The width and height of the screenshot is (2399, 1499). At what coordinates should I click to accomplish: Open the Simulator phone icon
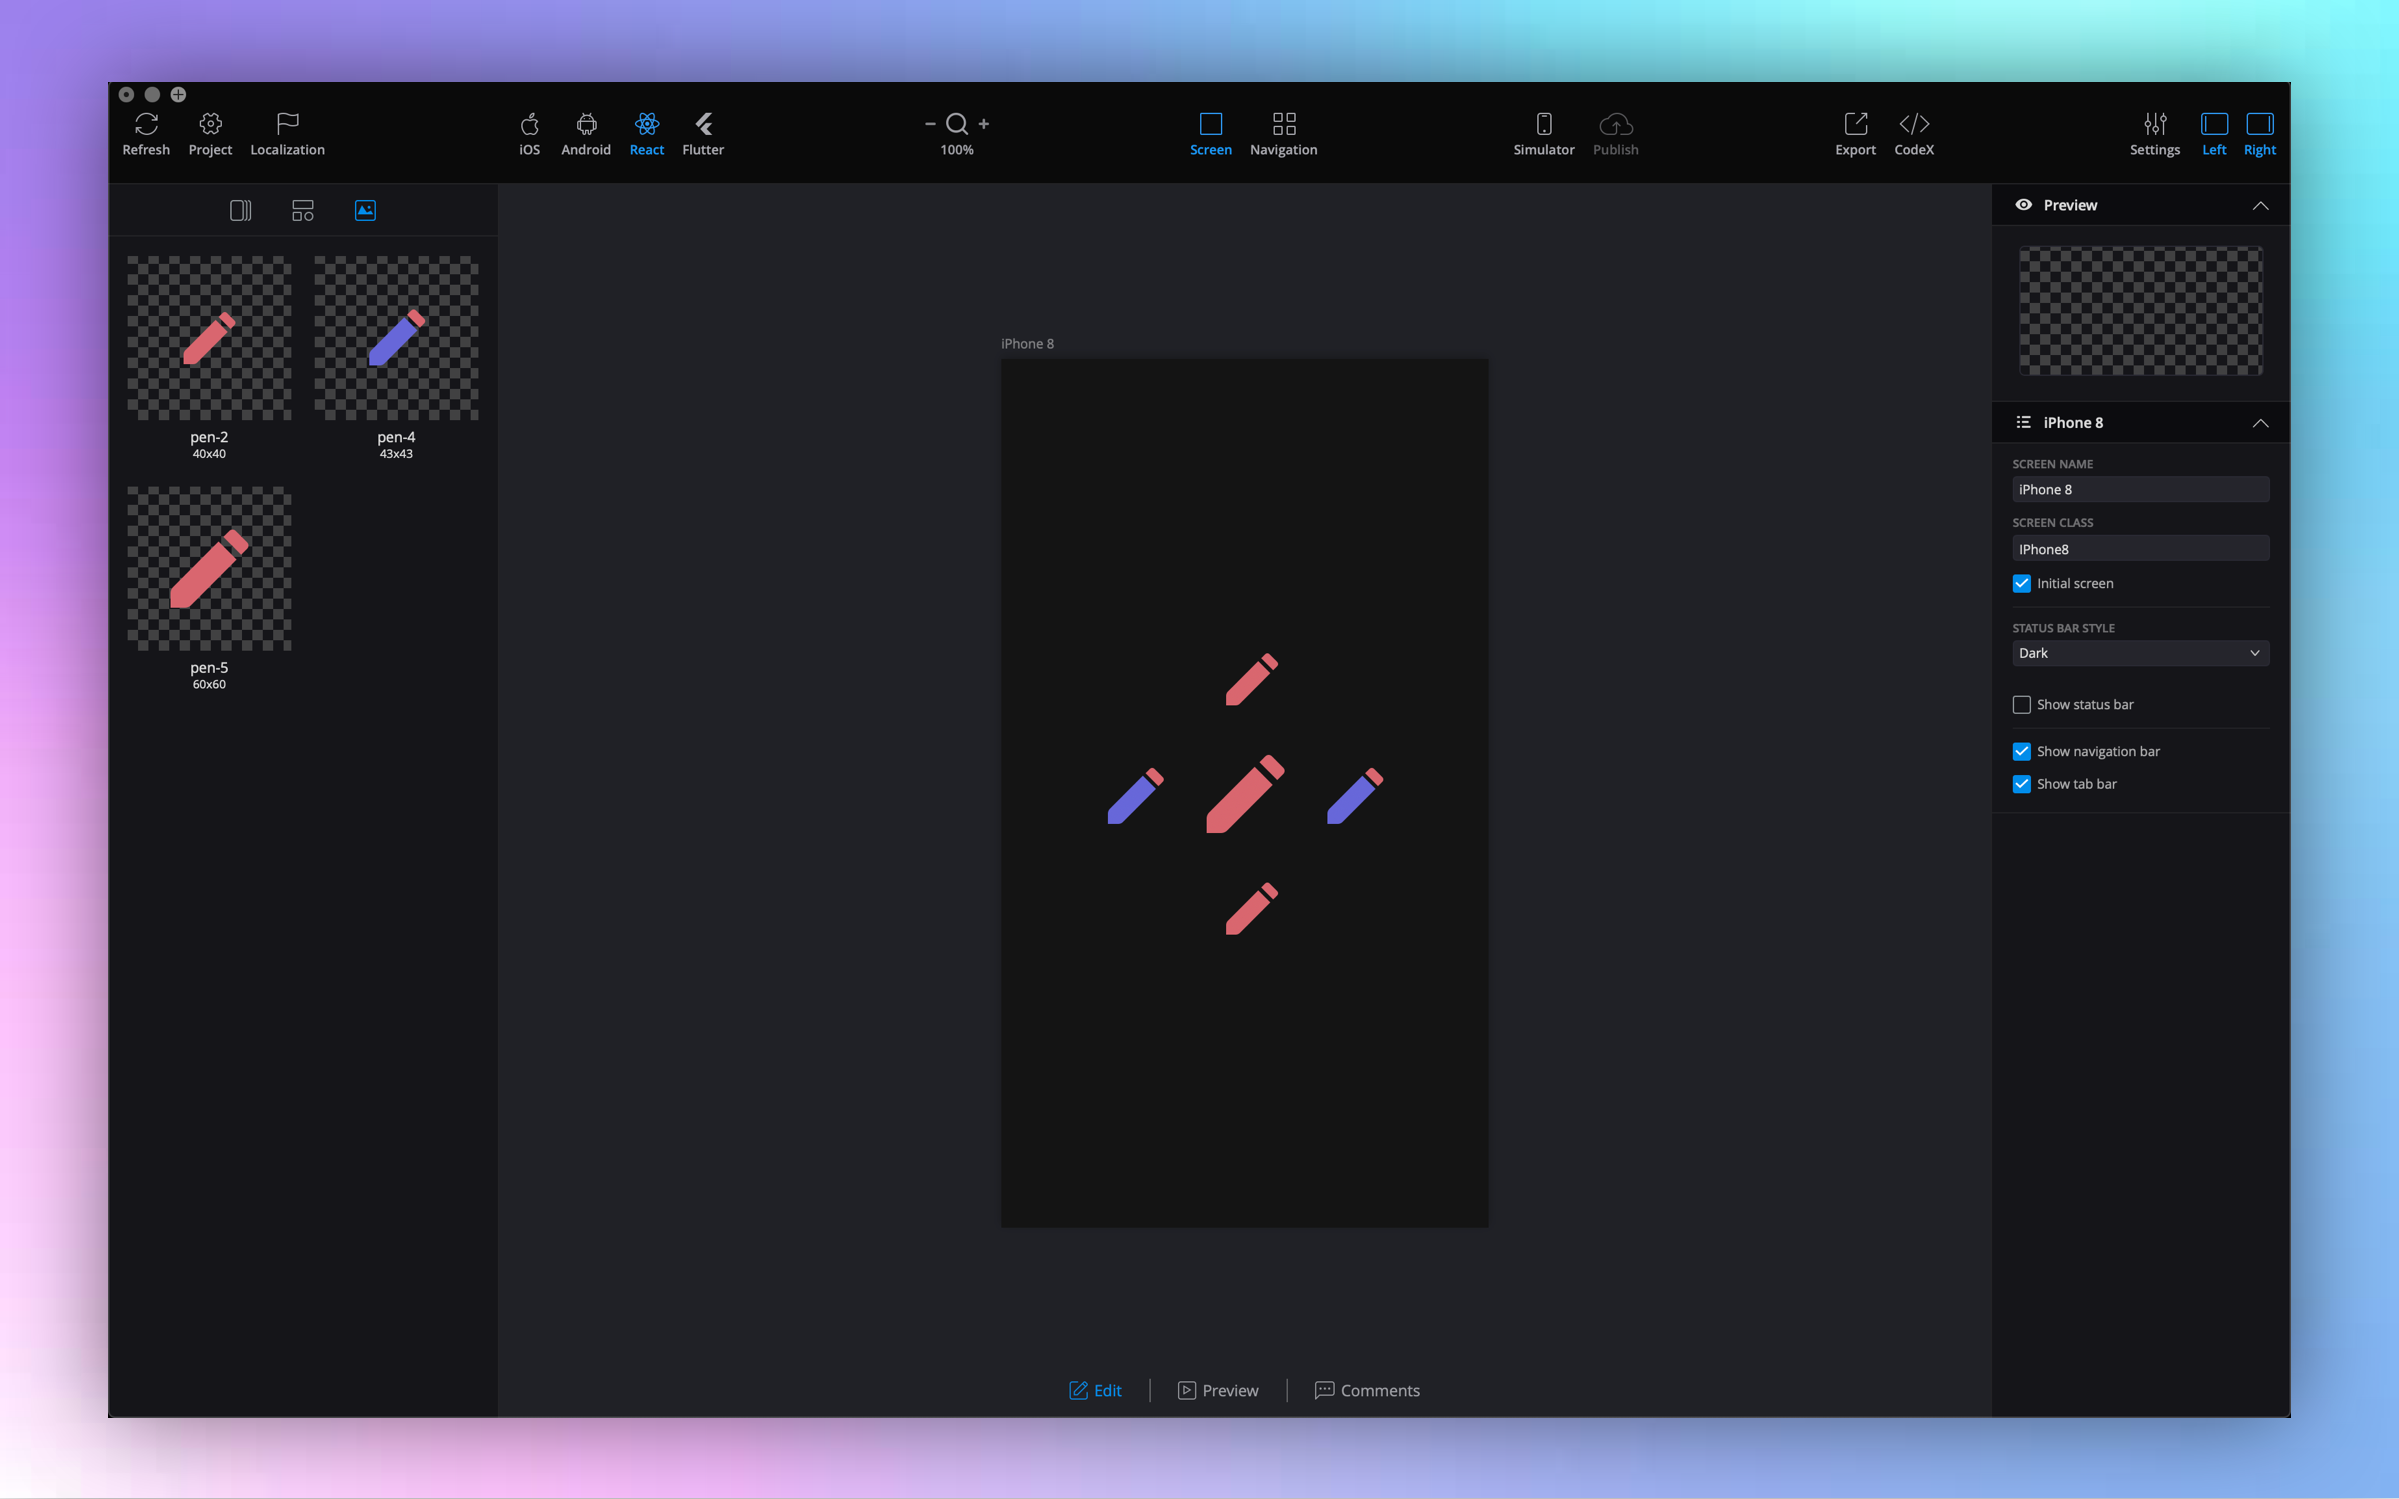1543,124
